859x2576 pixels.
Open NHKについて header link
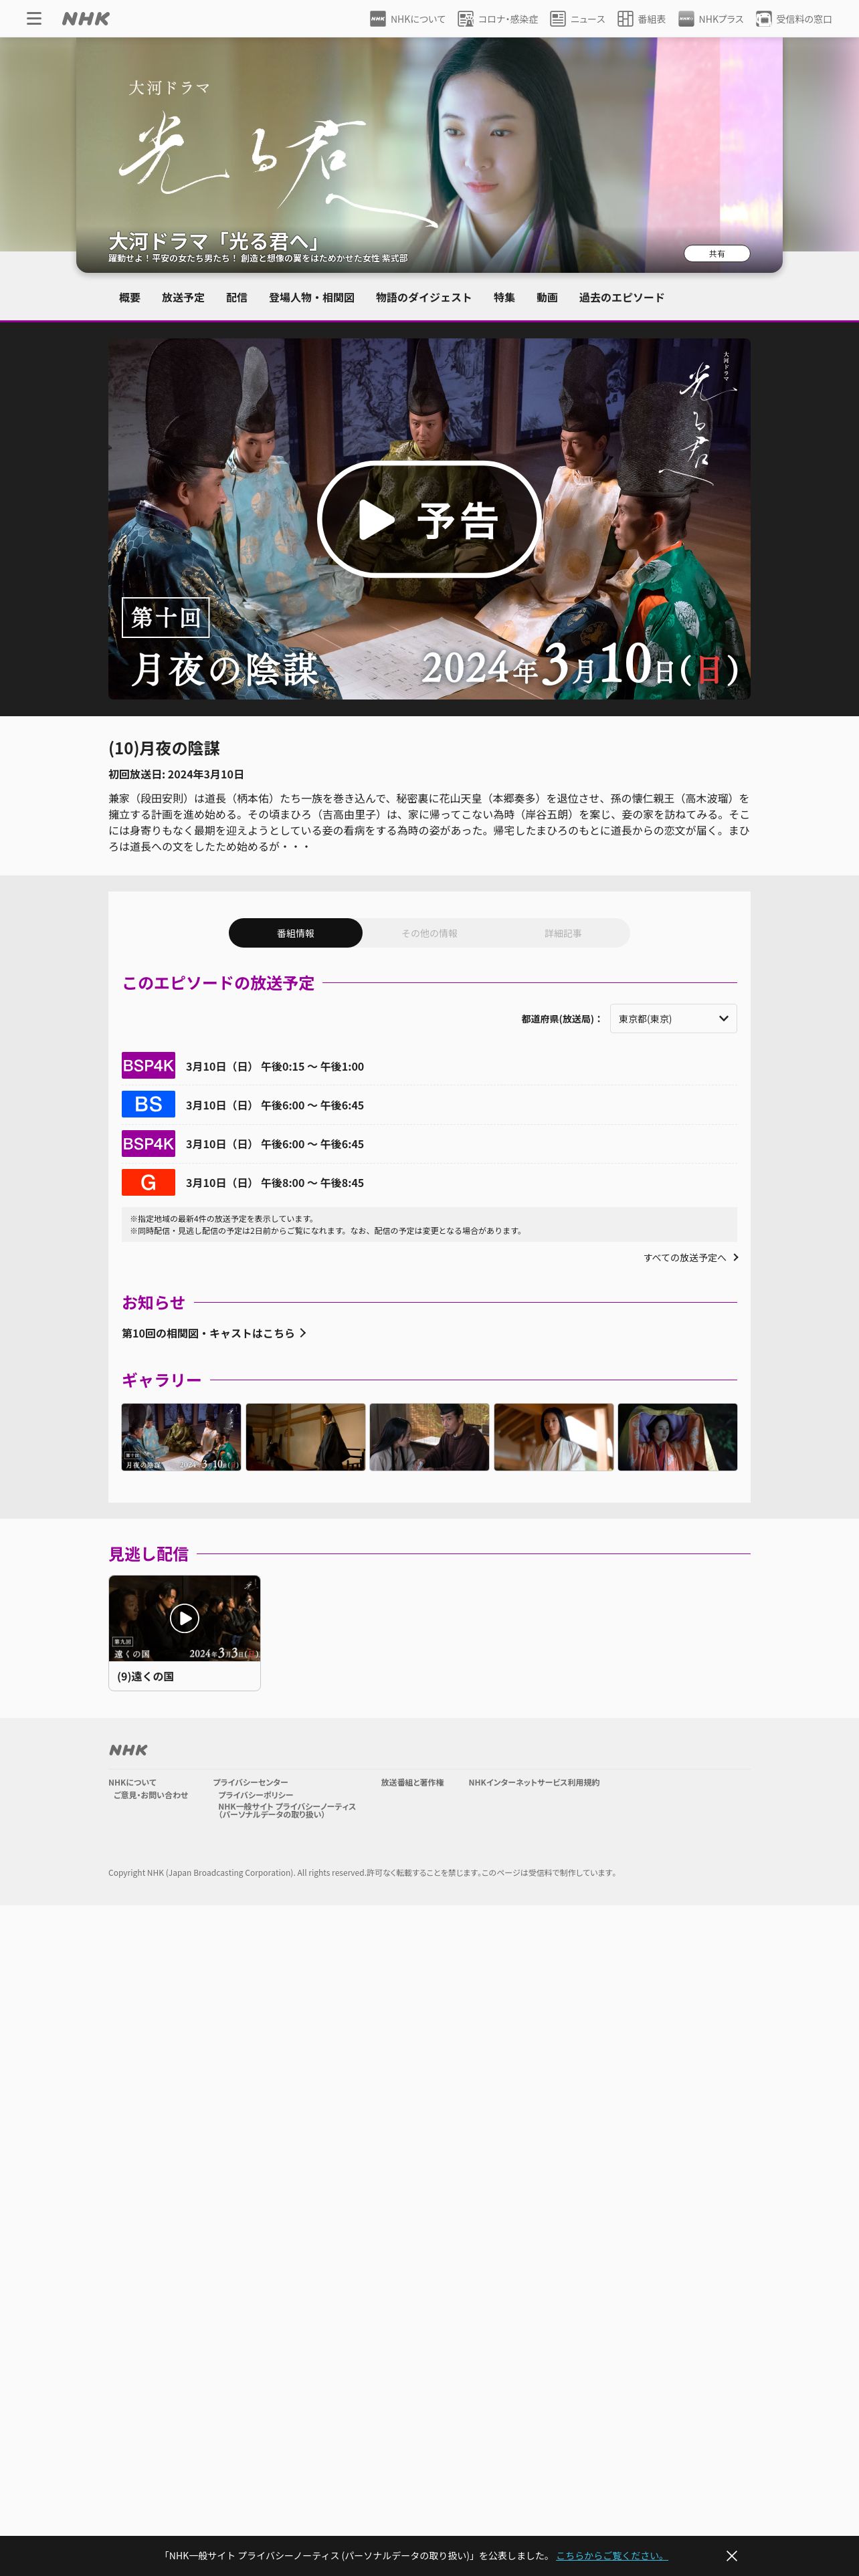tap(408, 19)
